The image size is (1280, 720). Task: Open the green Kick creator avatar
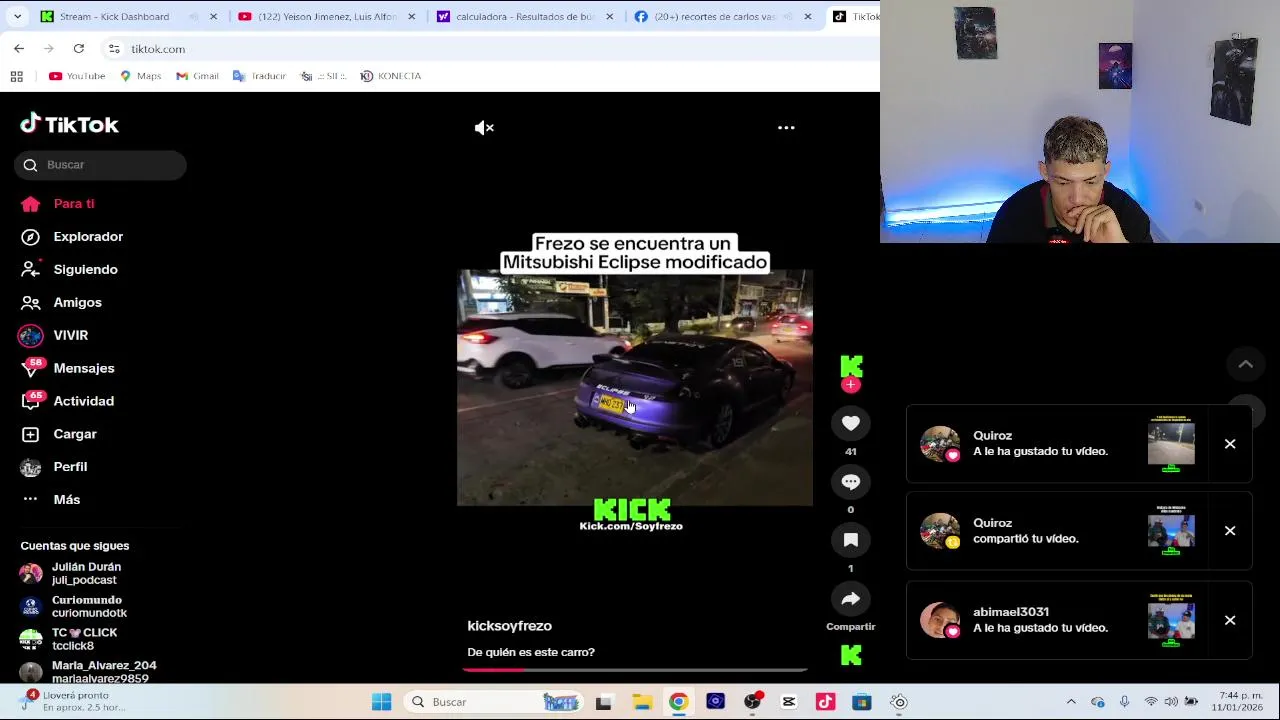(x=851, y=366)
